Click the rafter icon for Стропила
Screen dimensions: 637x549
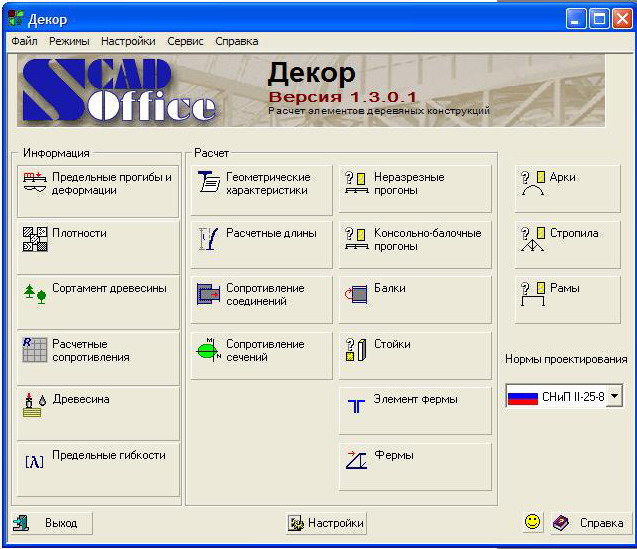[533, 239]
